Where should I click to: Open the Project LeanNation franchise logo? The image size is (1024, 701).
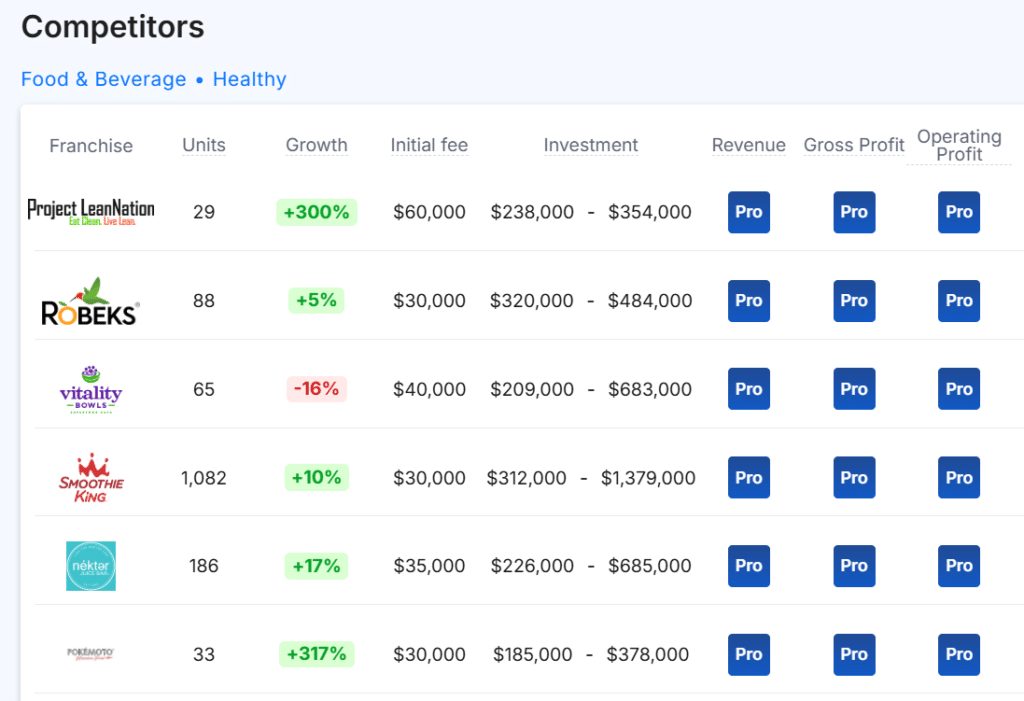point(91,212)
